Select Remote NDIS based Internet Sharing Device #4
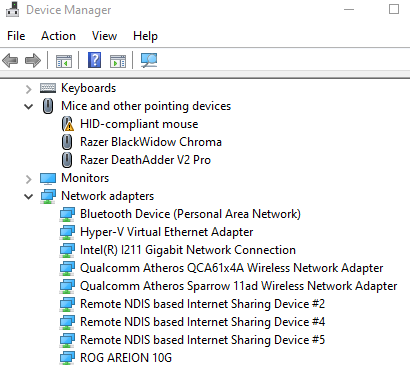The width and height of the screenshot is (410, 365). [x=202, y=322]
